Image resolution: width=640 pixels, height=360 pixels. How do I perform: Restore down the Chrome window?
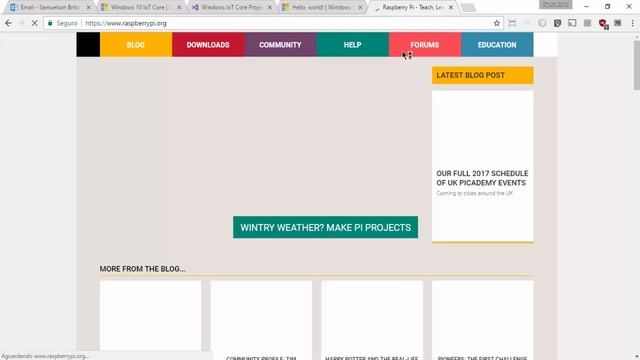pos(608,7)
